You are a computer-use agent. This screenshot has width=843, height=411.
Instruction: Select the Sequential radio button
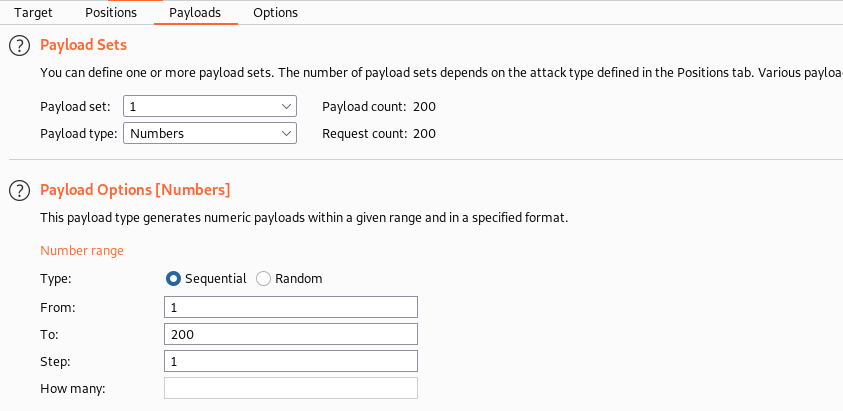pyautogui.click(x=174, y=279)
